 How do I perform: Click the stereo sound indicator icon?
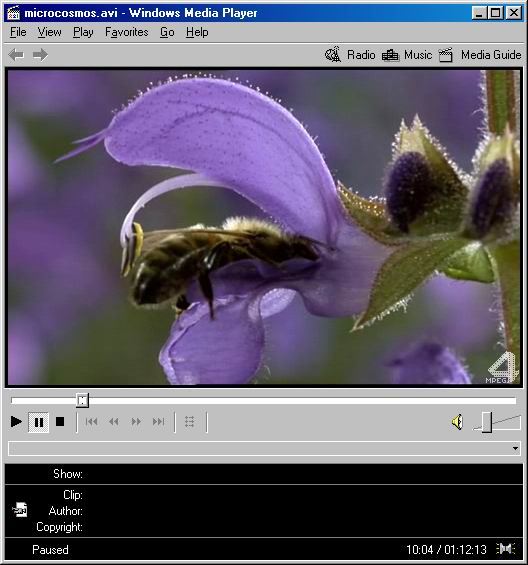(x=506, y=549)
